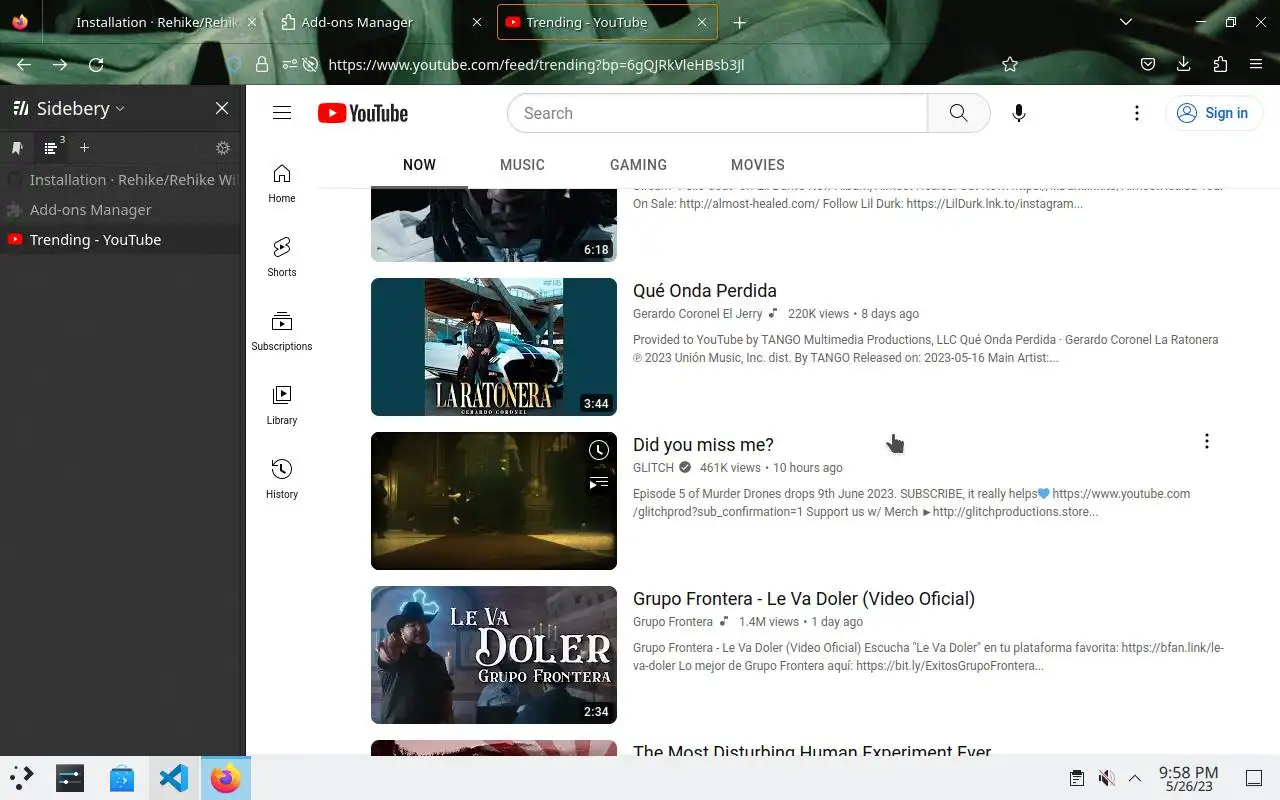The height and width of the screenshot is (800, 1280).
Task: Visit the GLITCH channel link
Action: point(653,468)
